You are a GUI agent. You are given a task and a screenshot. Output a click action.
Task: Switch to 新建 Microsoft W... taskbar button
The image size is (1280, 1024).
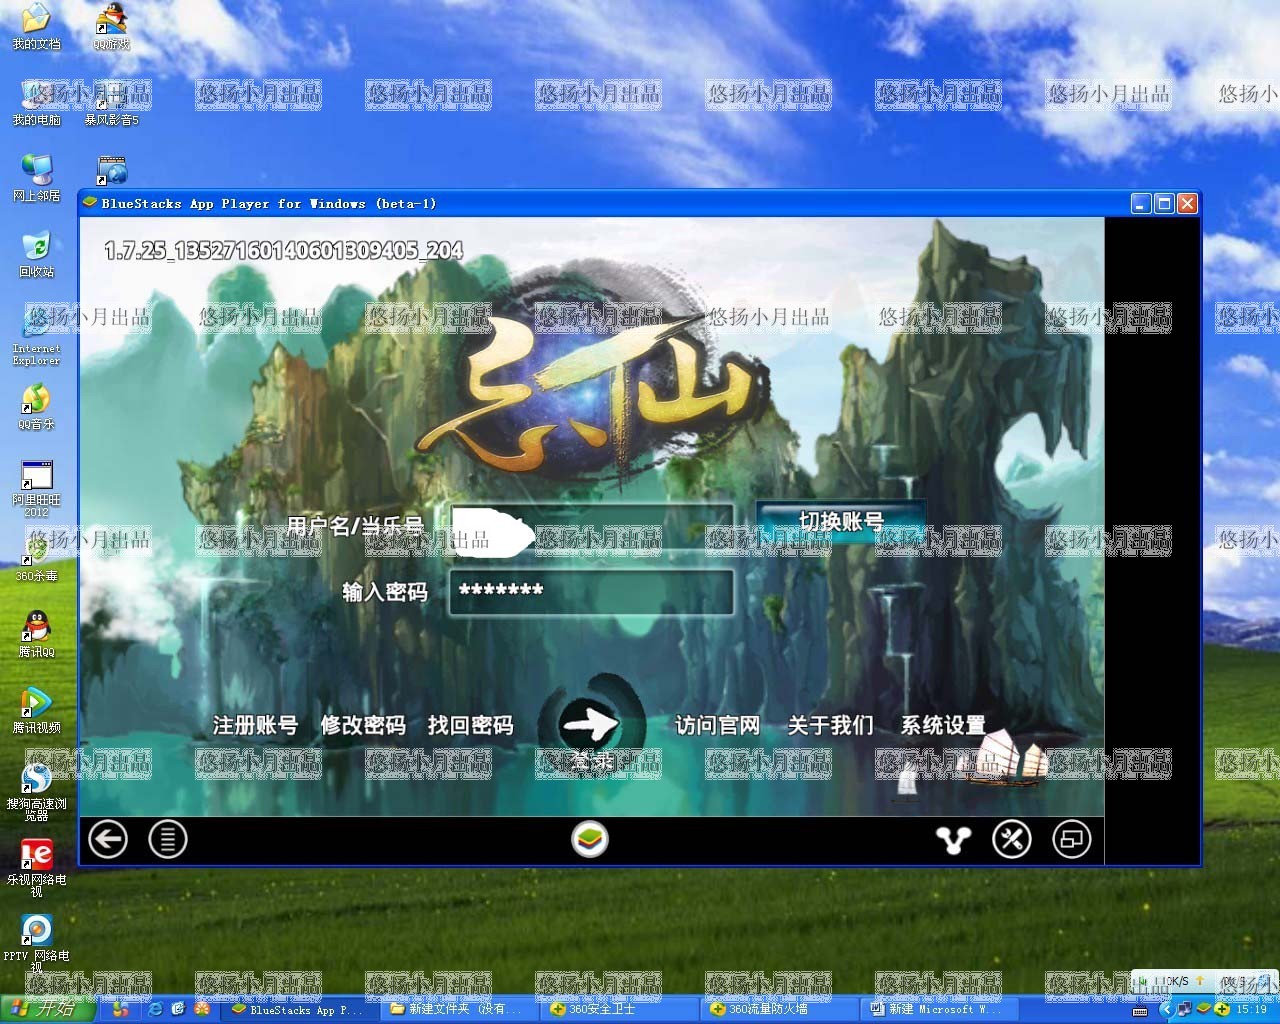point(940,1010)
